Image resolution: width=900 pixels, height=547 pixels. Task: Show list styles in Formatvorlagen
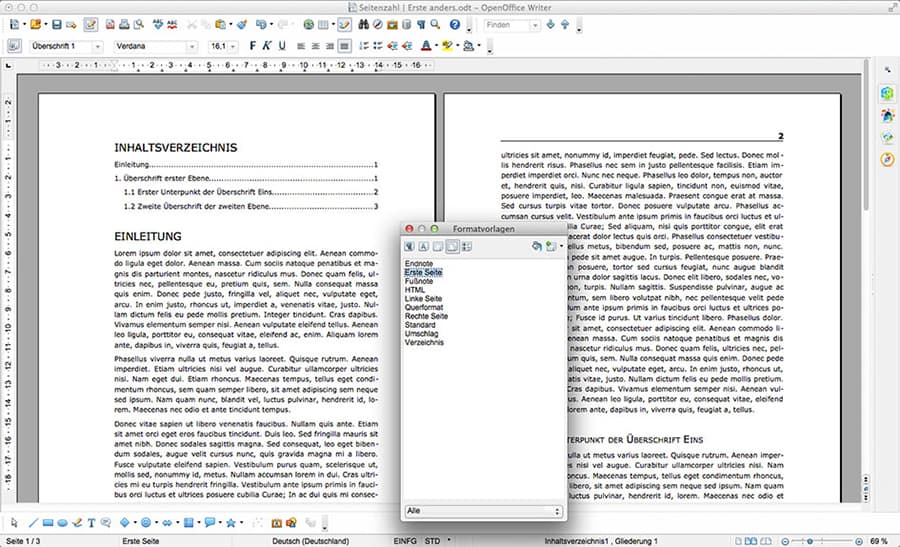[467, 246]
